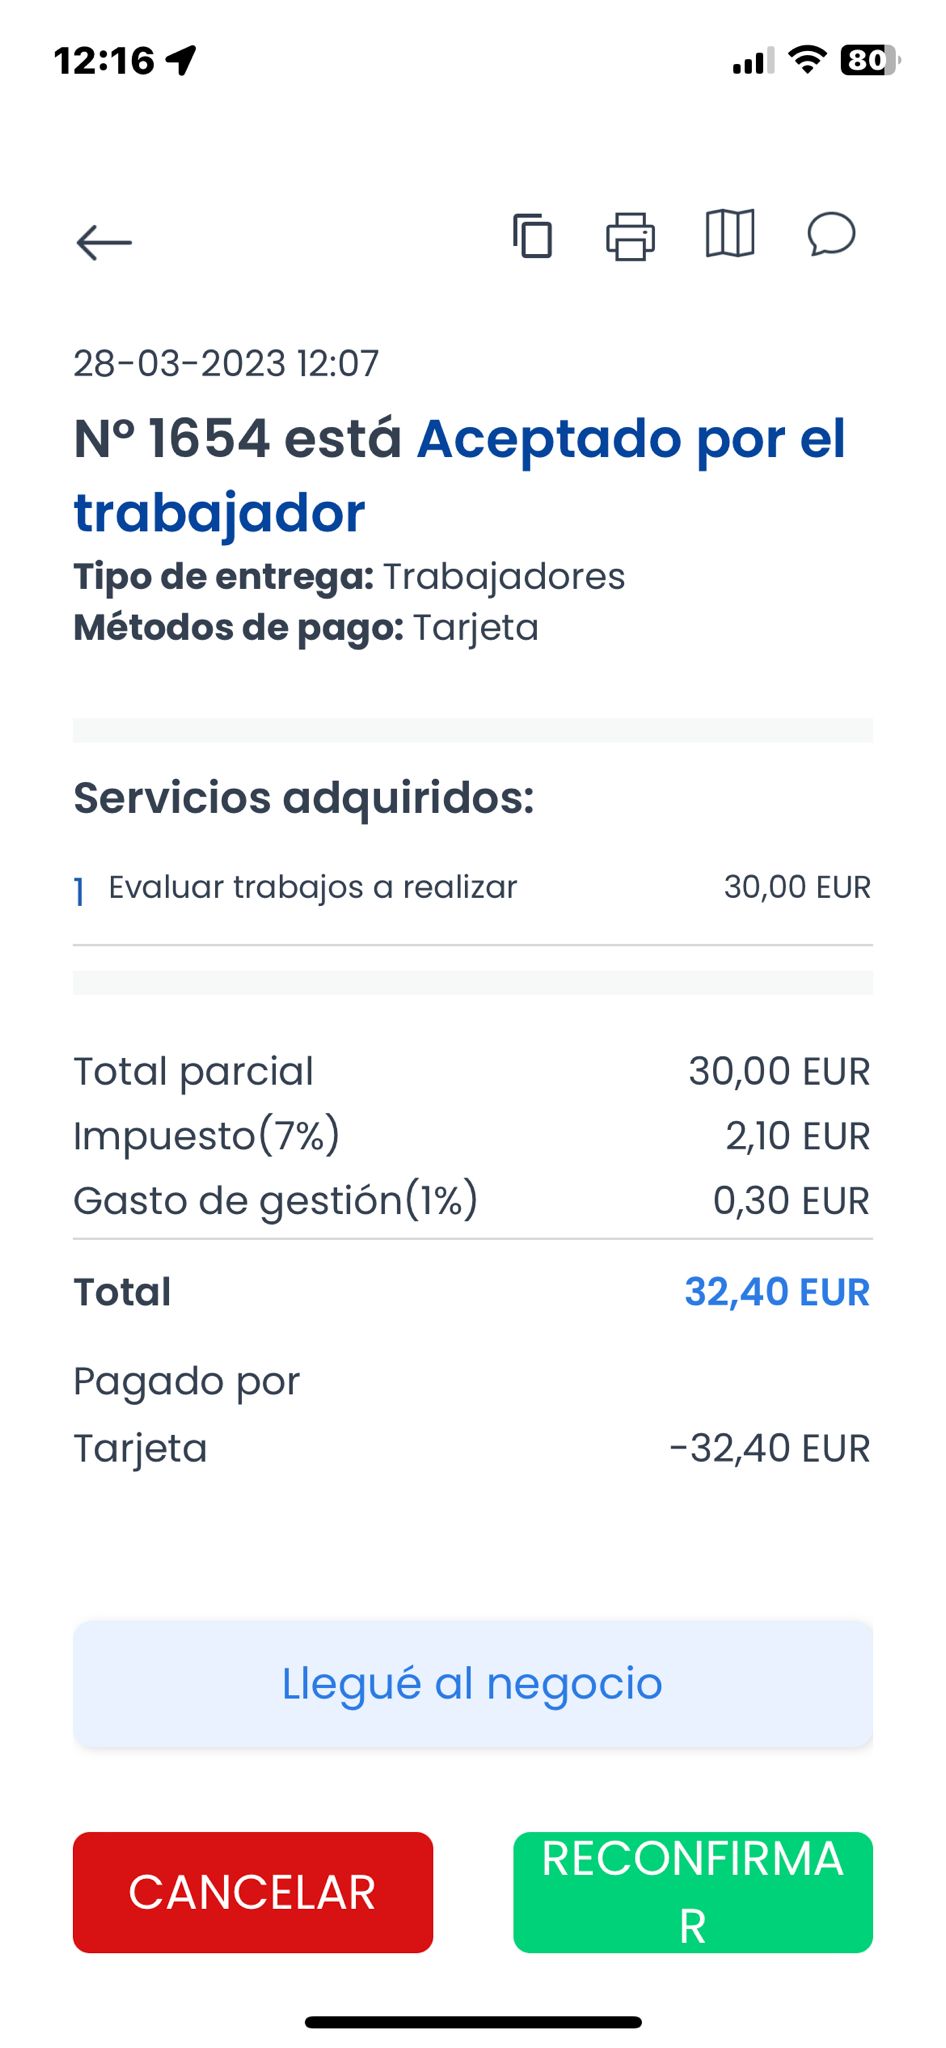946x2048 pixels.
Task: Open the map icon in the header
Action: pos(730,234)
